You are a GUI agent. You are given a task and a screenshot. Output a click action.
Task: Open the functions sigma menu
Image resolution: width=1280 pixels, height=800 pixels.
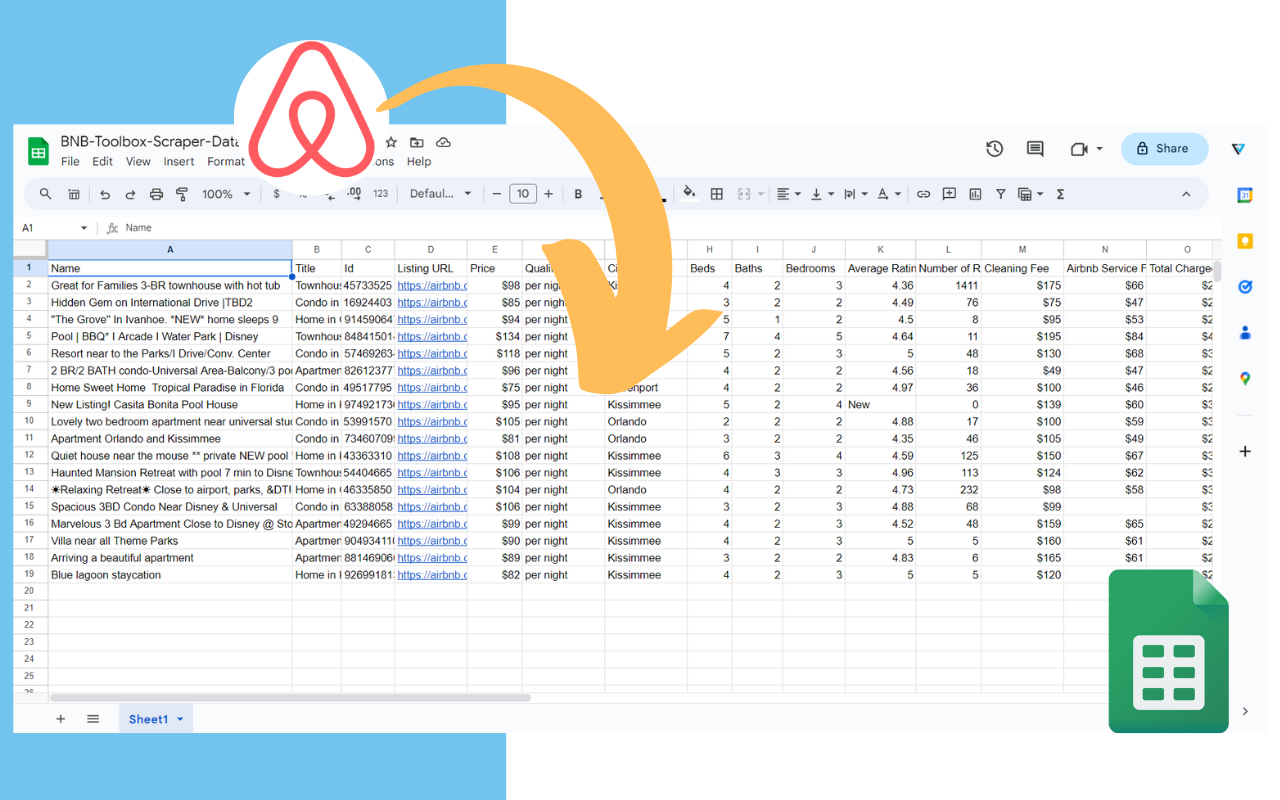point(1060,194)
